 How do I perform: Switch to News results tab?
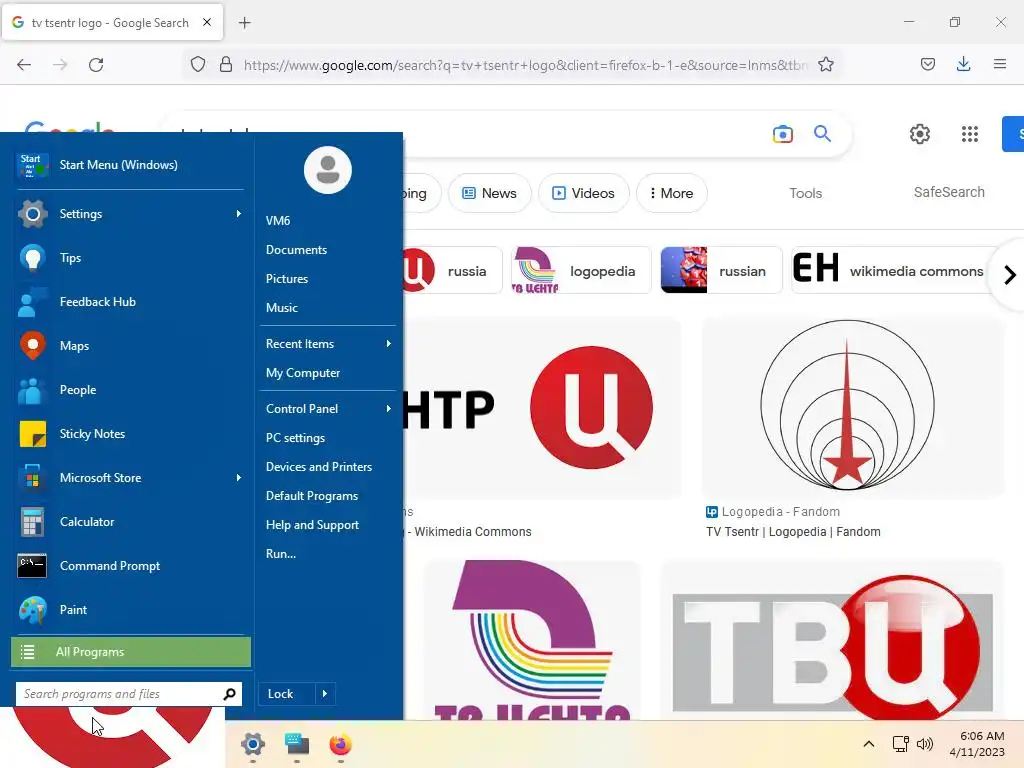[x=489, y=193]
